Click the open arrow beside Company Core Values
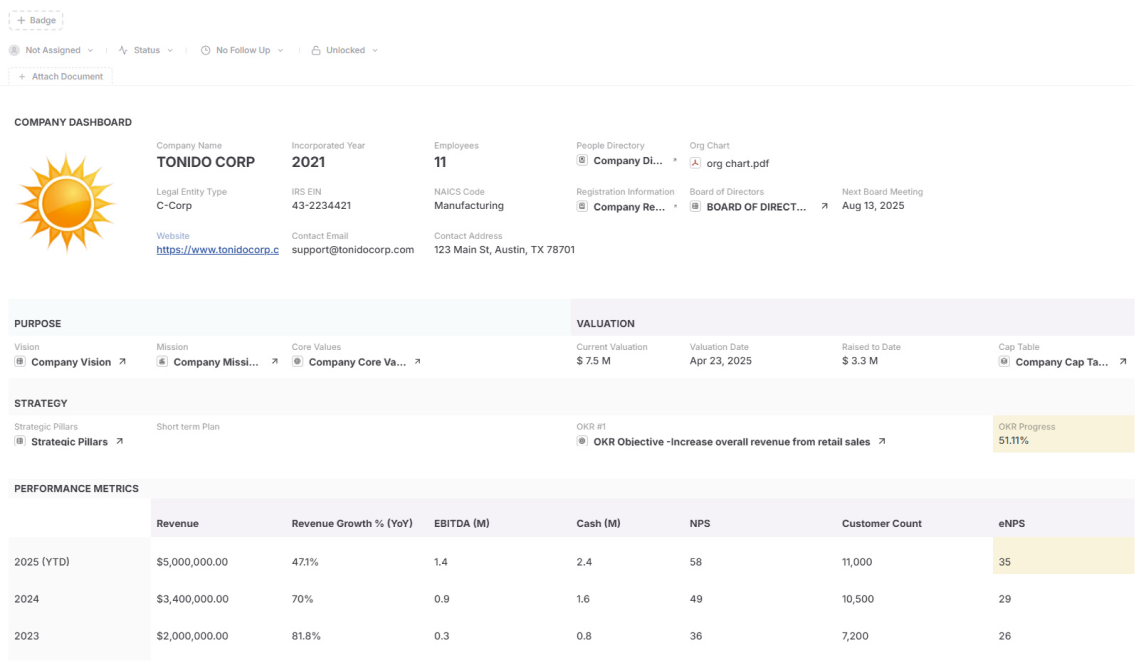Image resolution: width=1135 pixels, height=661 pixels. point(418,361)
